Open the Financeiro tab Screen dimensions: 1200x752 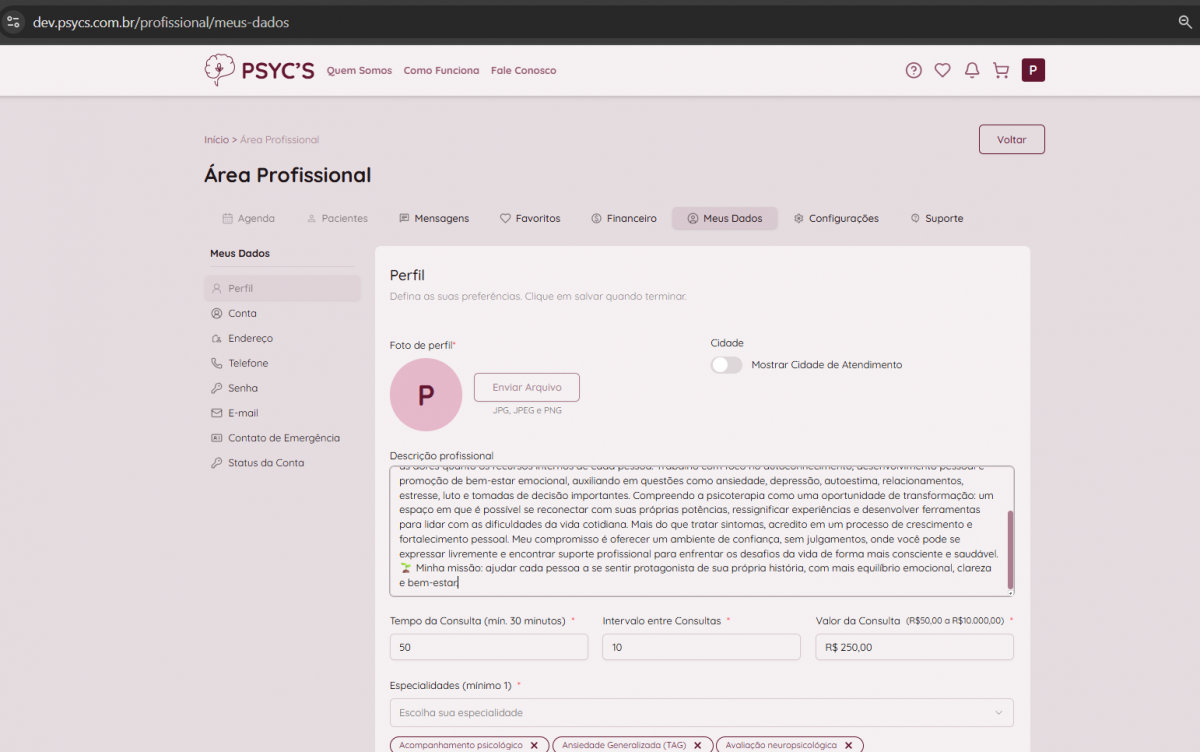point(623,218)
